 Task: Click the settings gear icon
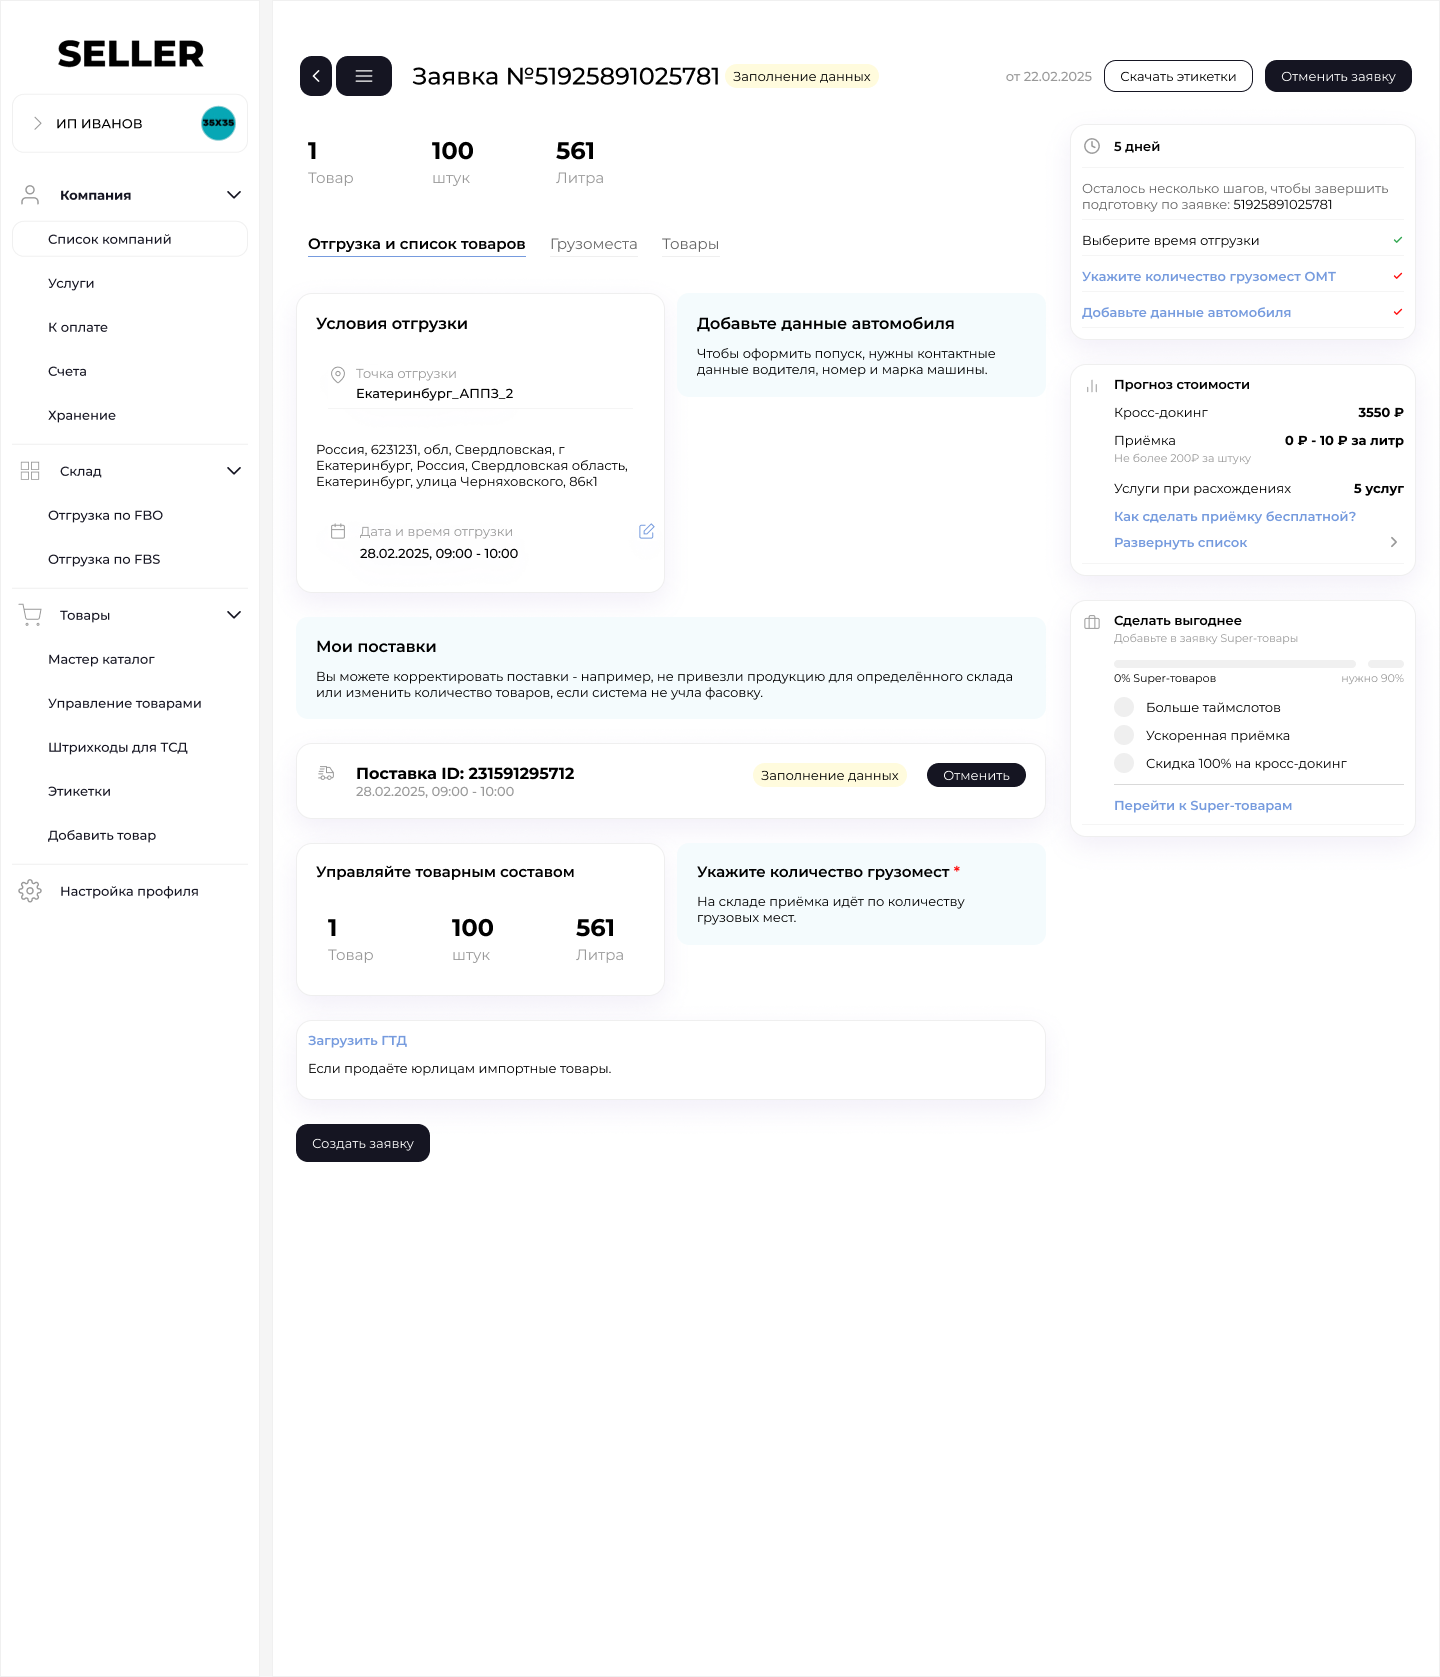click(x=30, y=891)
